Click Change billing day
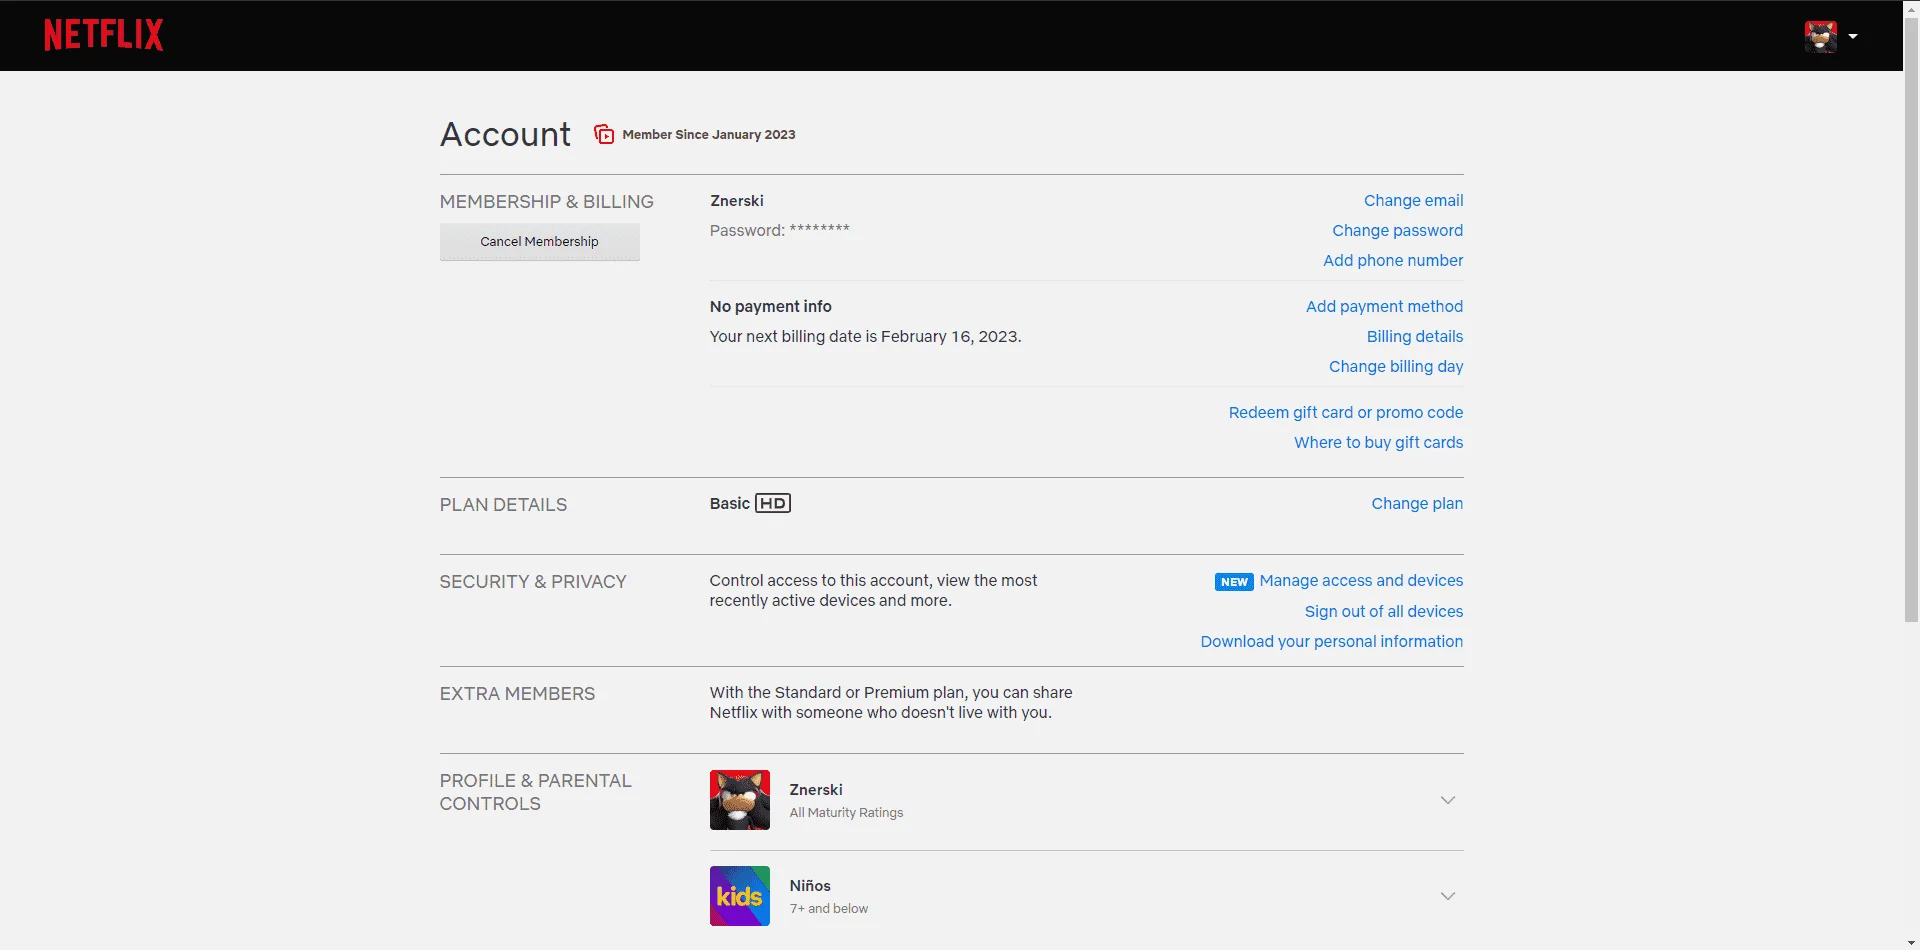 (1396, 366)
